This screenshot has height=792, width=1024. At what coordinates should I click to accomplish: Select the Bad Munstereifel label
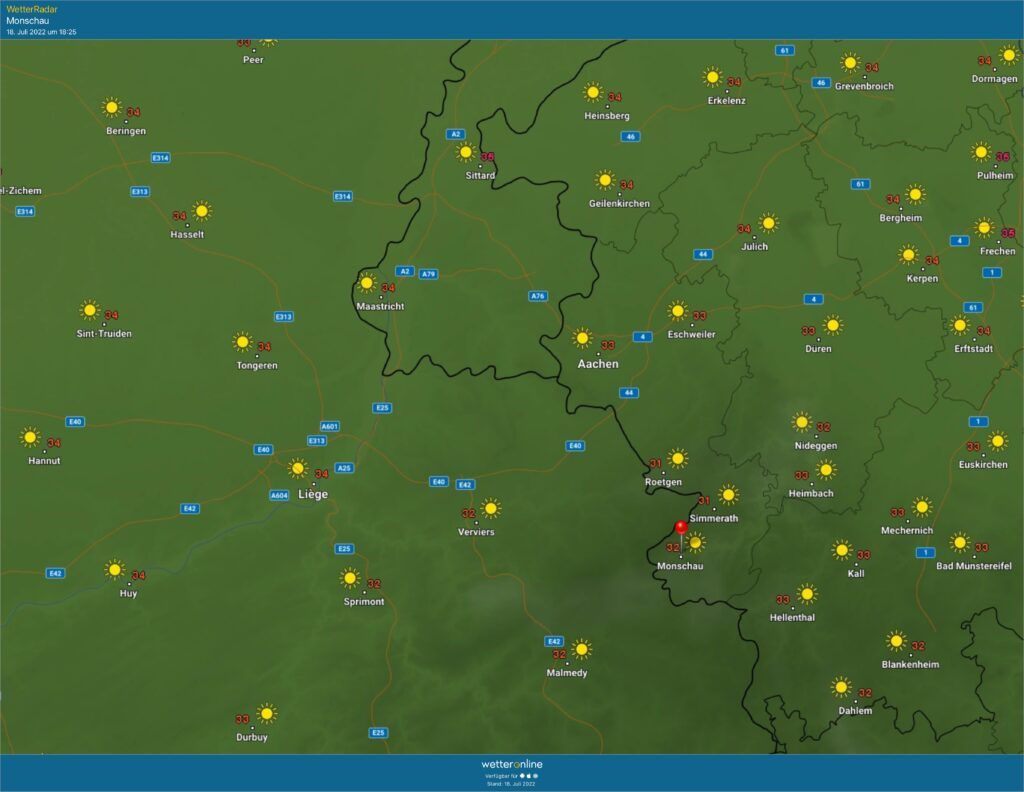(974, 566)
